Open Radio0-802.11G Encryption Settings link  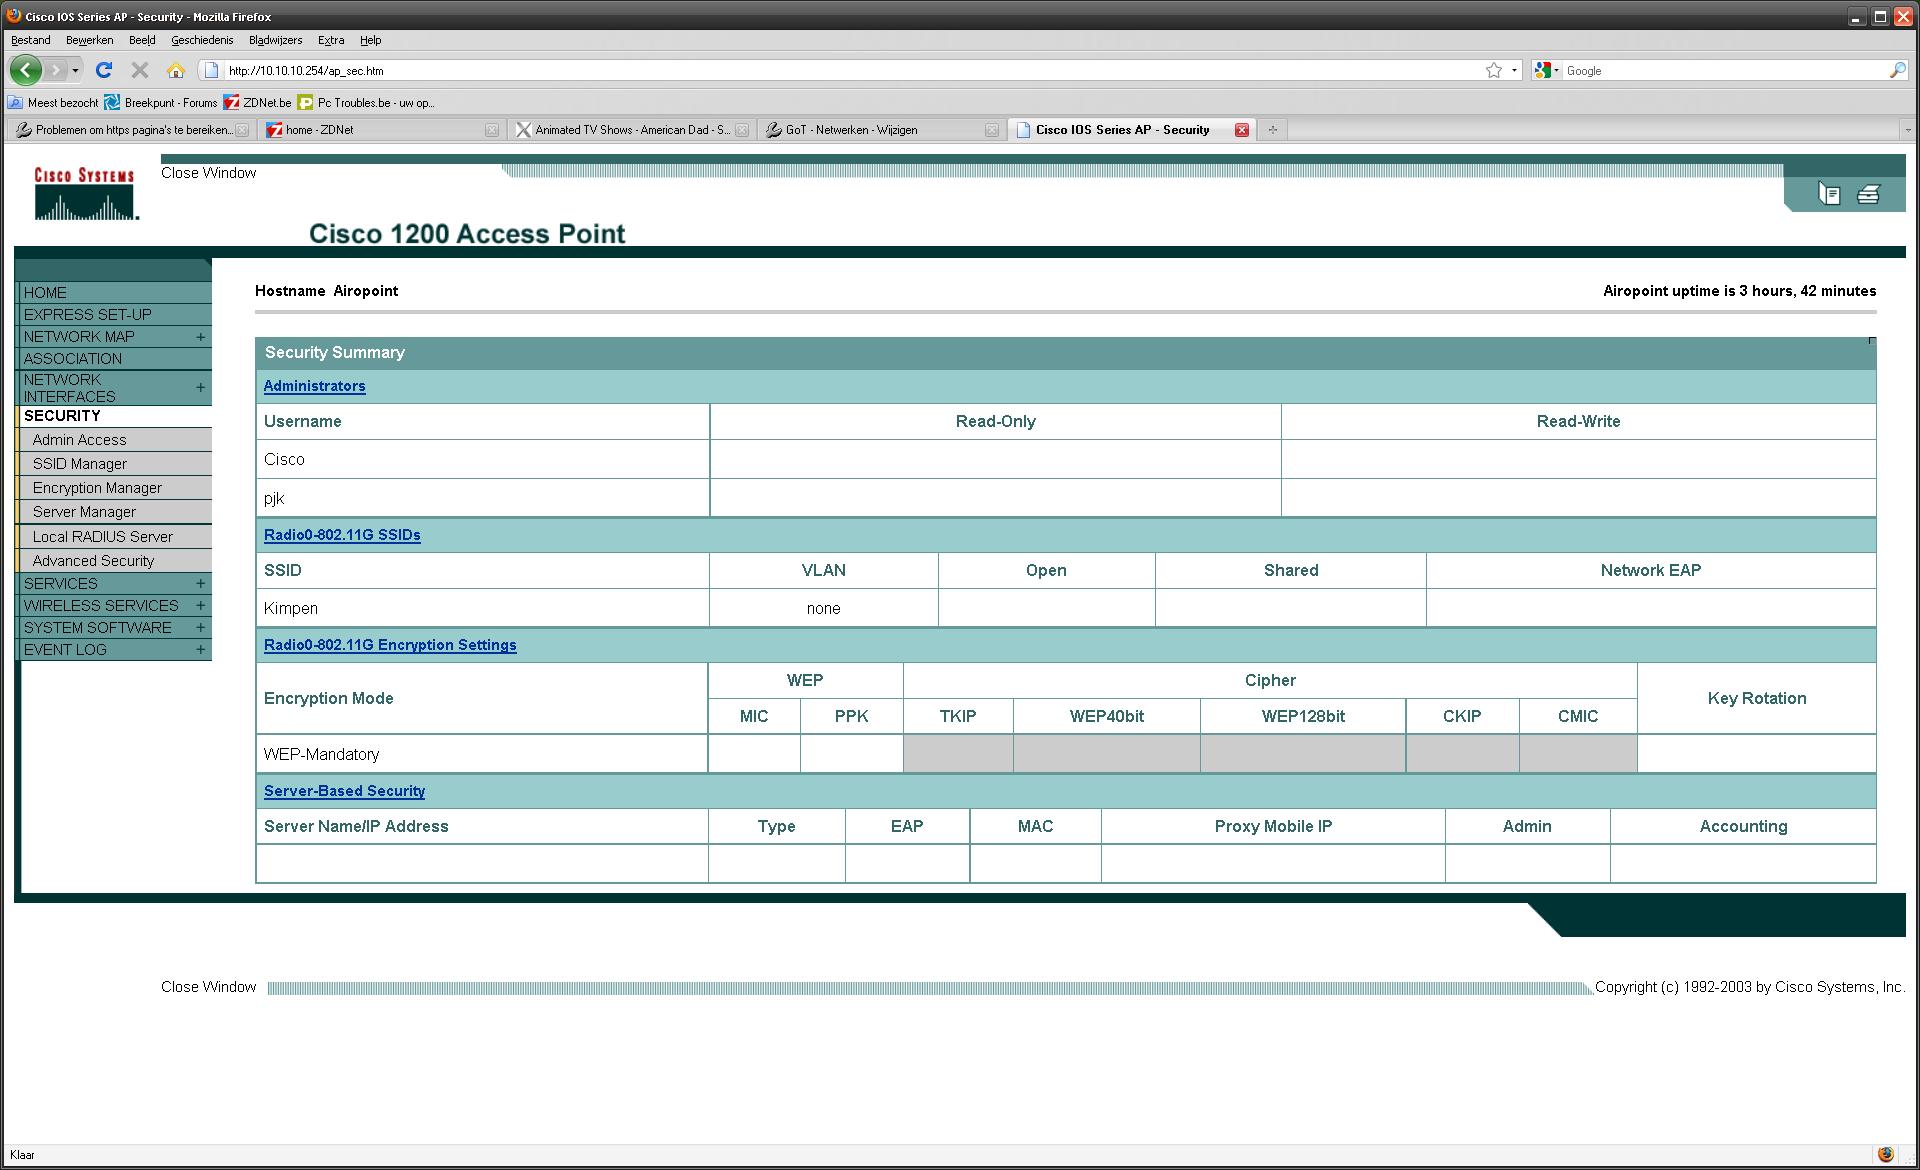coord(390,645)
